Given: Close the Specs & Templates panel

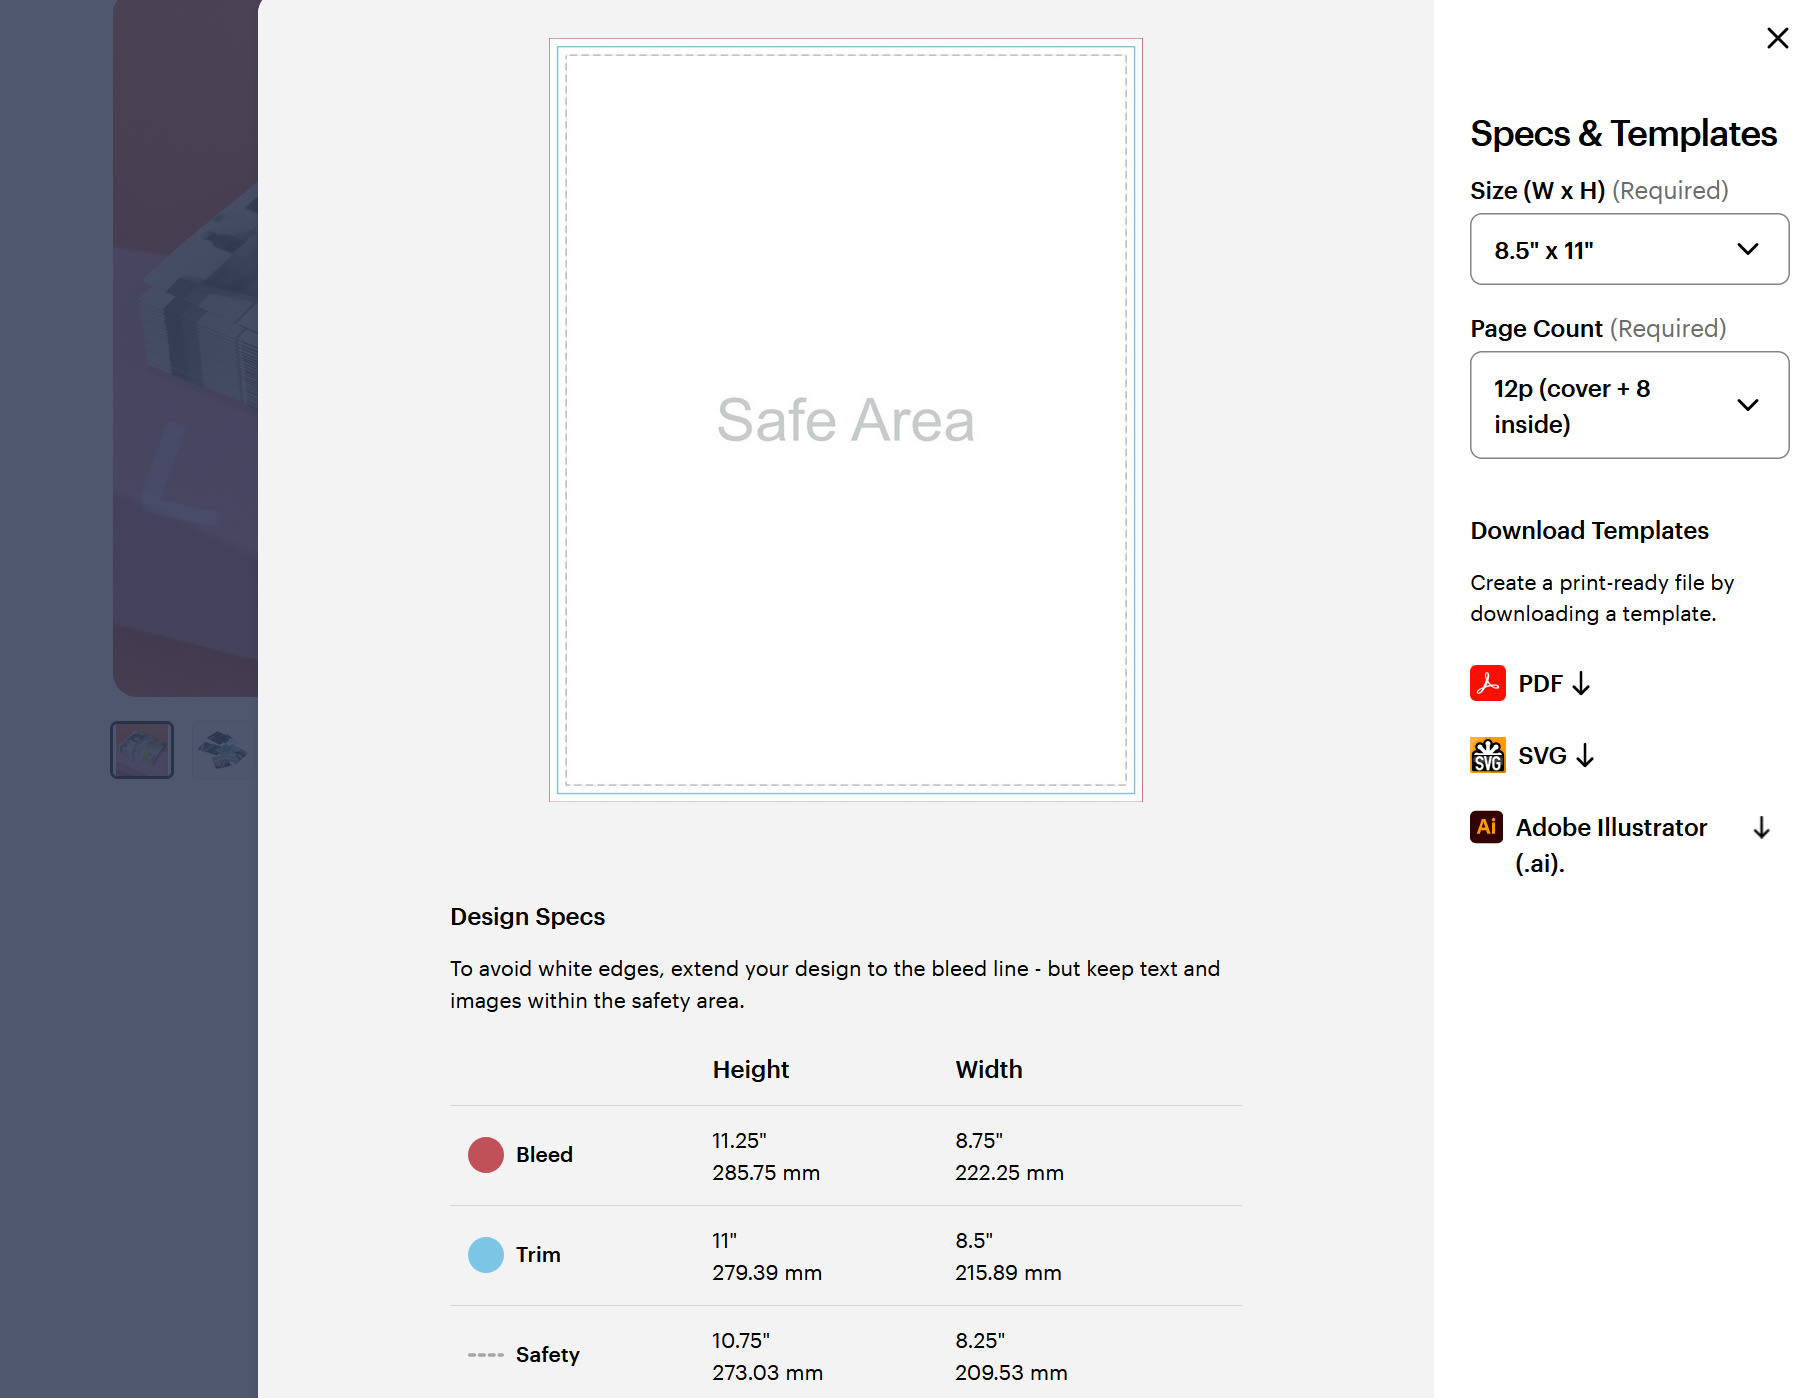Looking at the screenshot, I should (x=1777, y=38).
